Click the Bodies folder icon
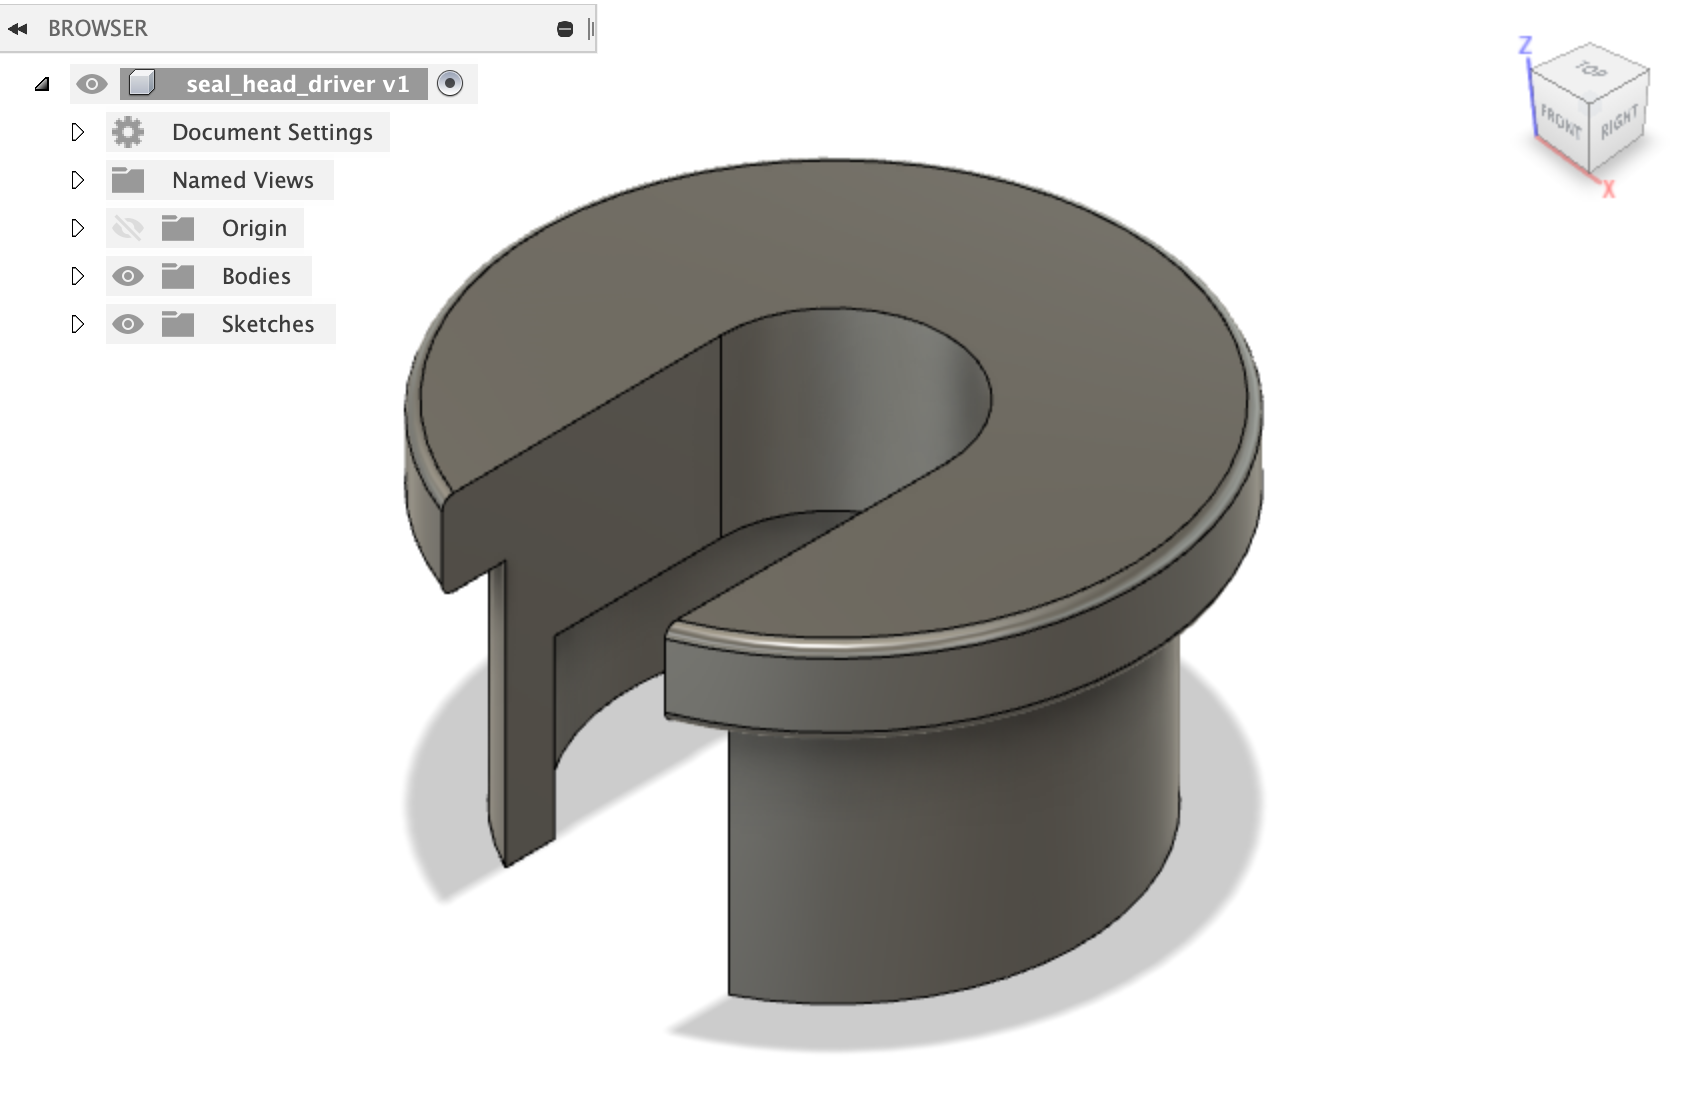Screen dimensions: 1690x1112 pos(178,276)
